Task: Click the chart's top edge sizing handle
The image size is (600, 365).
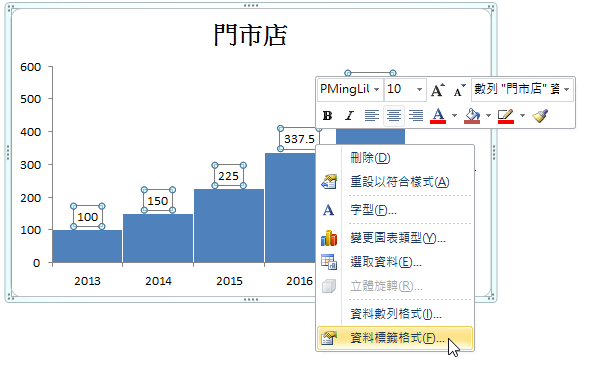Action: tap(251, 6)
